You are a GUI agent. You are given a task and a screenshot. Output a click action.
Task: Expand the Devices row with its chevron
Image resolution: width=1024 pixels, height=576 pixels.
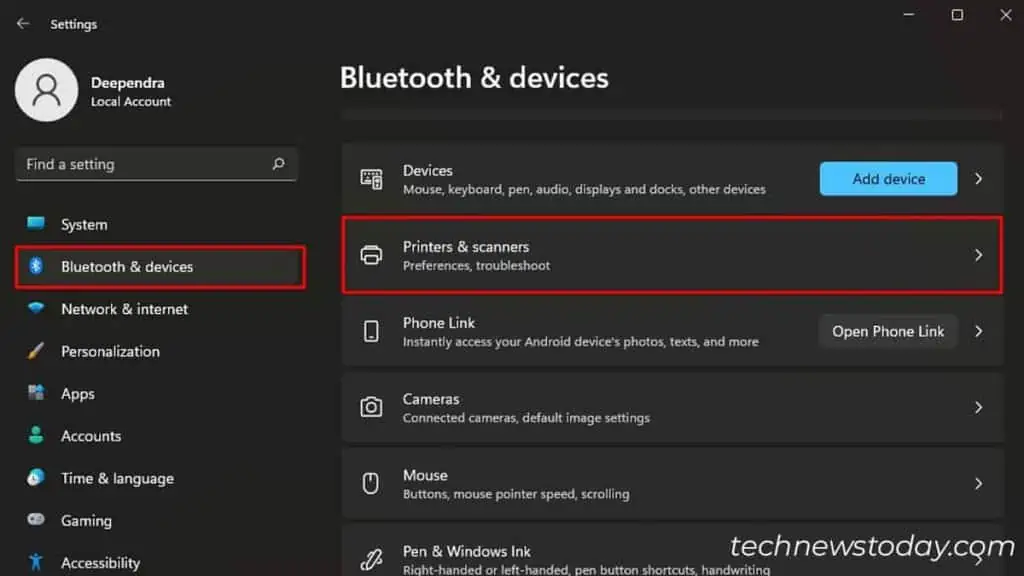(x=978, y=178)
